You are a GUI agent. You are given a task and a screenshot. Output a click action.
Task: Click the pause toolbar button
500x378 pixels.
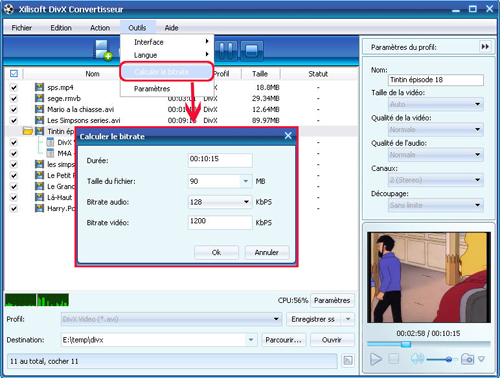226,51
